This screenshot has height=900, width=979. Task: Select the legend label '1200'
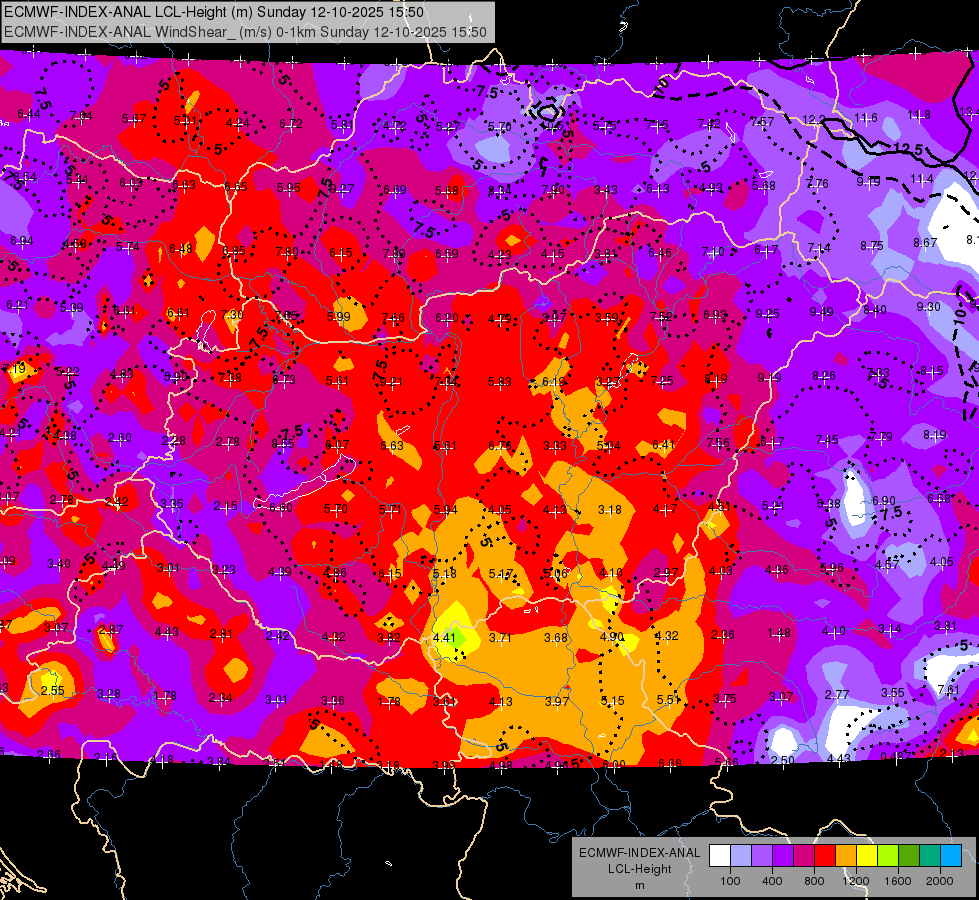click(855, 881)
